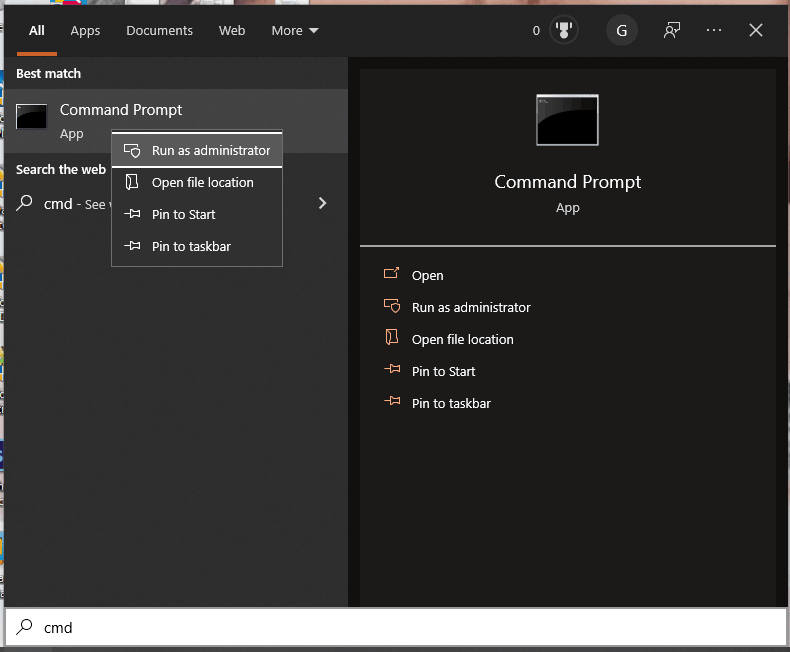Click the magnifier icon in search box
This screenshot has width=790, height=652.
click(x=24, y=627)
